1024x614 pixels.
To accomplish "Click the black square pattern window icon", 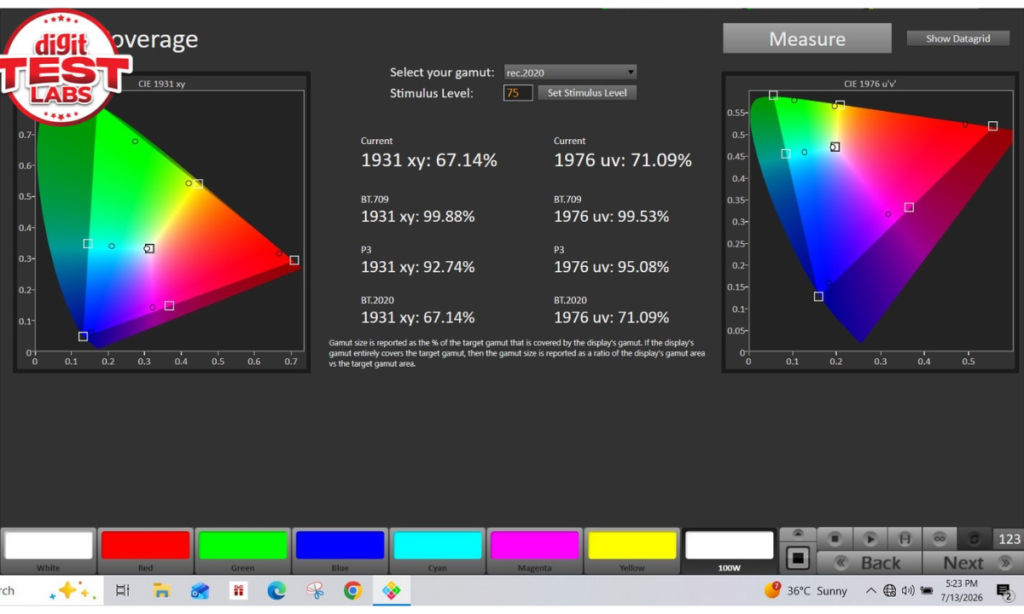I will (x=797, y=558).
